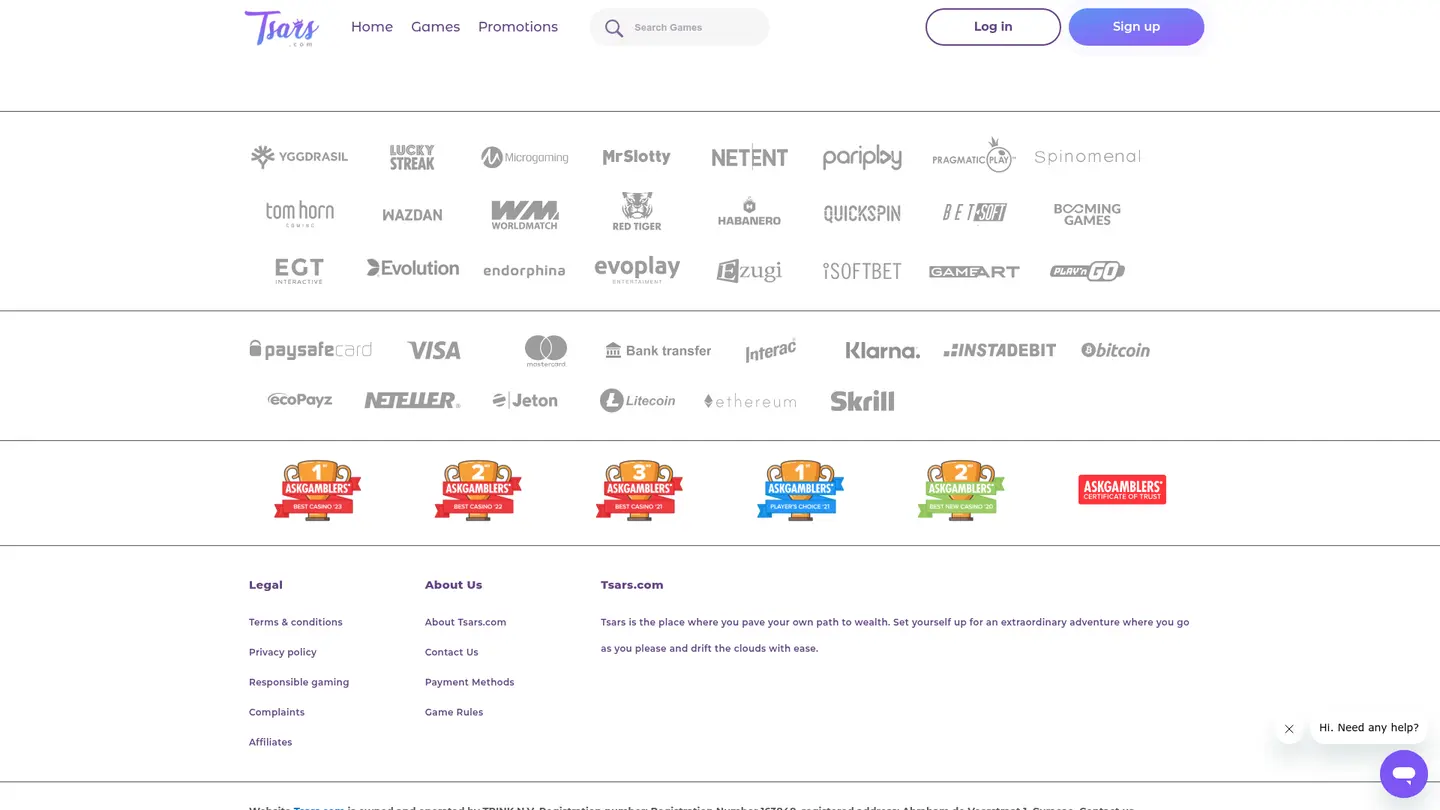1440x810 pixels.
Task: Click the ecoPayz payment logo
Action: pos(299,400)
